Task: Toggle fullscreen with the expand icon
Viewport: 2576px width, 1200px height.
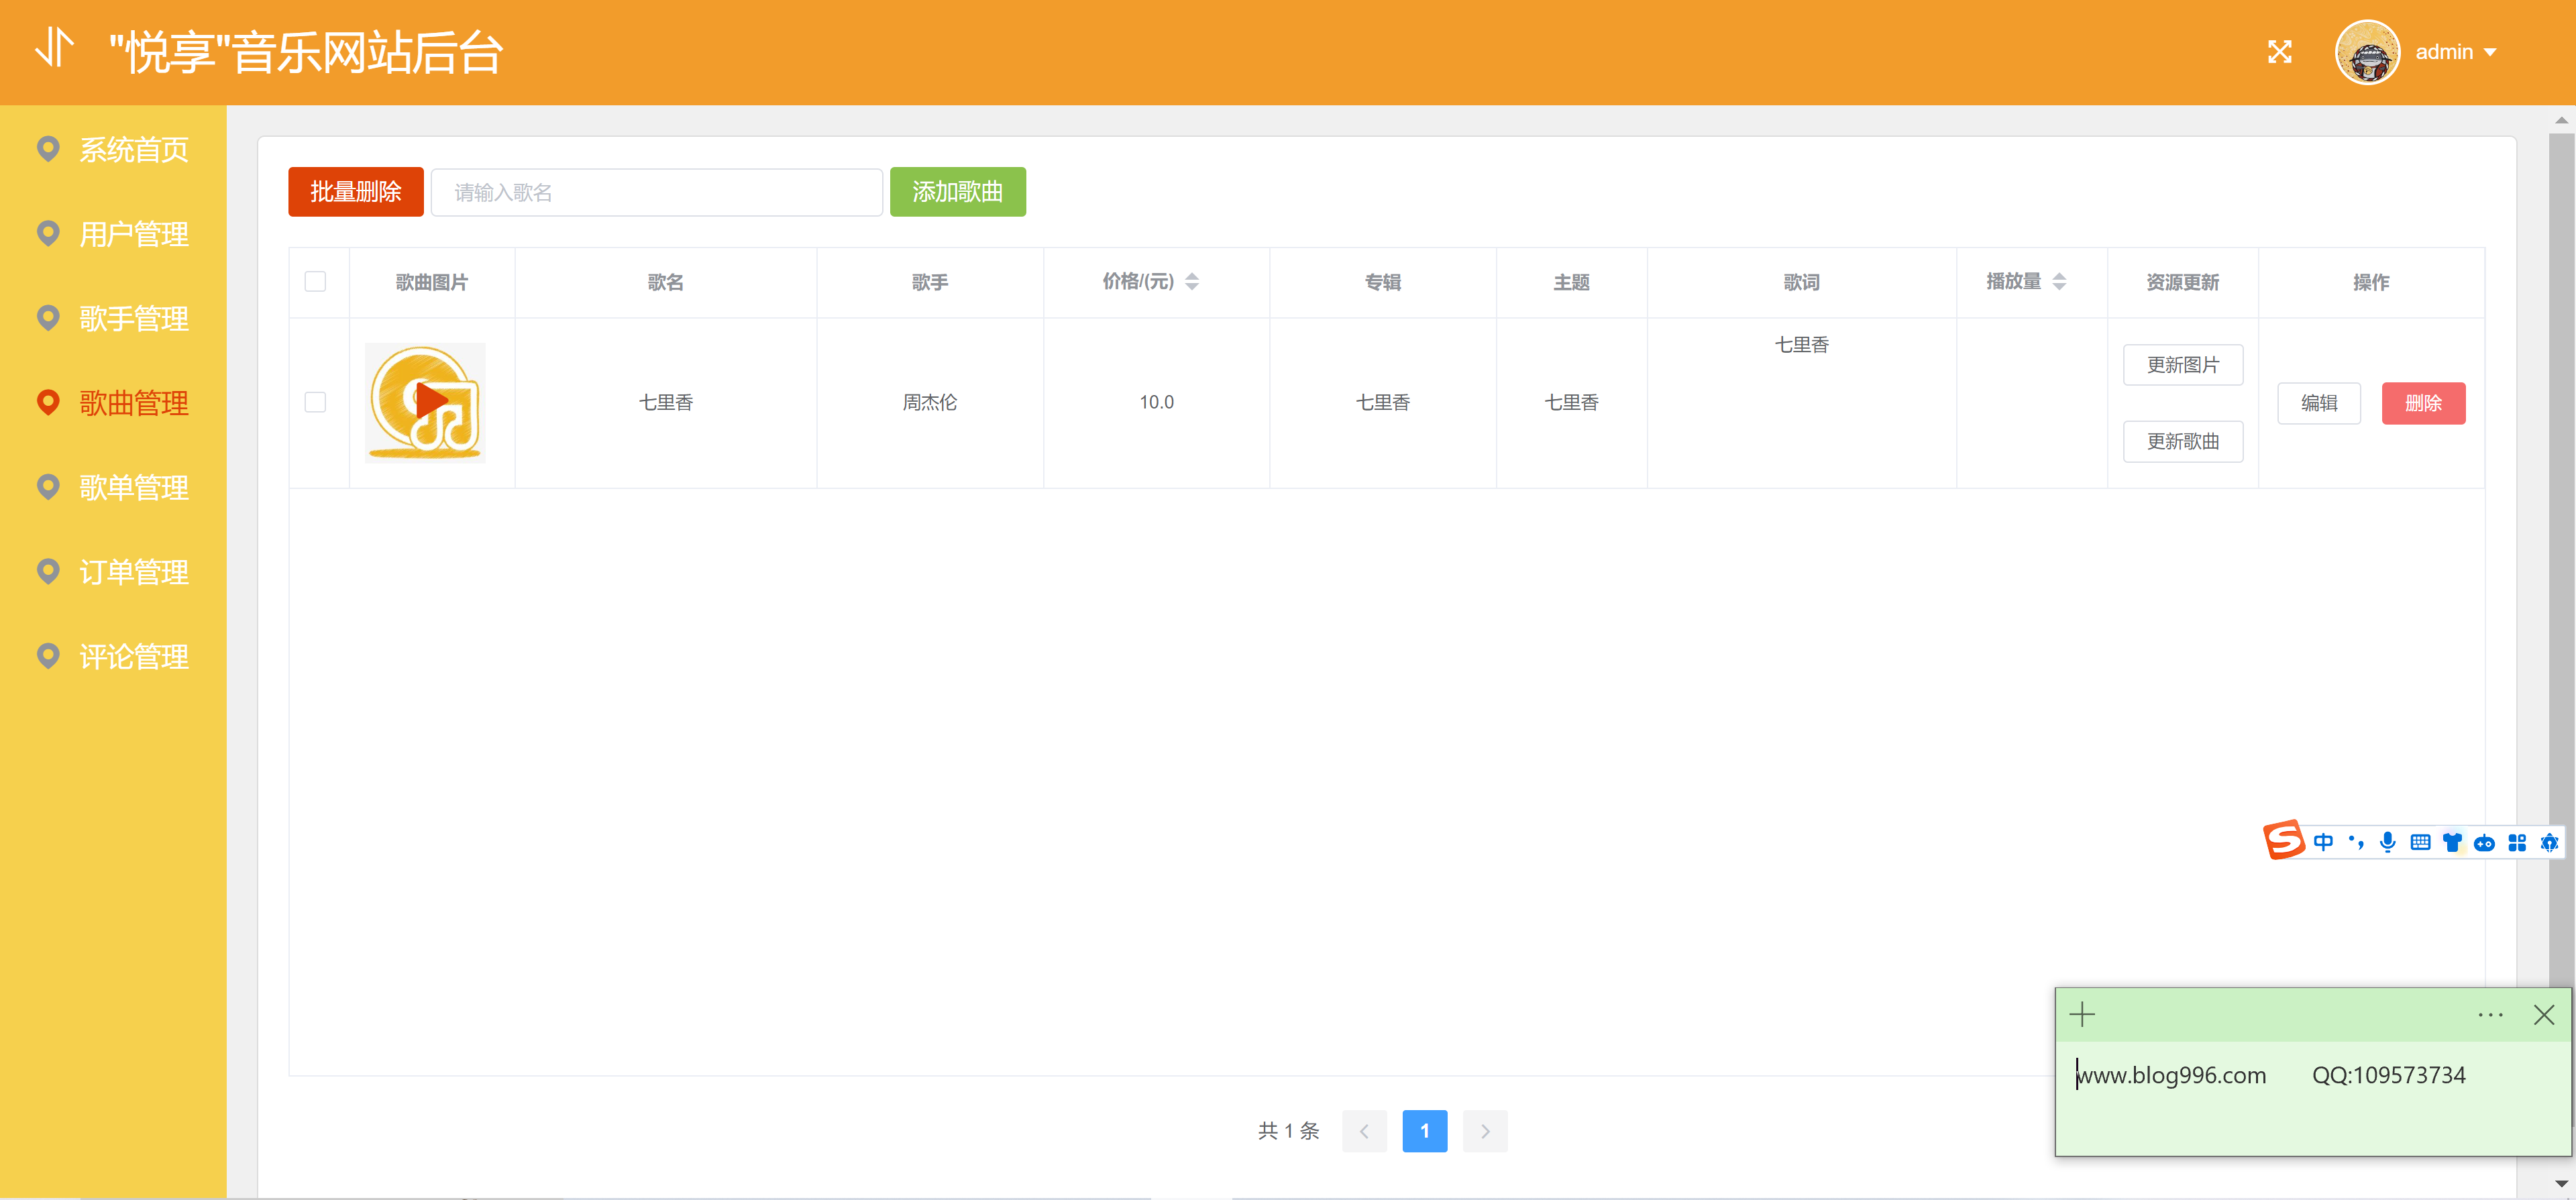Action: 2279,52
